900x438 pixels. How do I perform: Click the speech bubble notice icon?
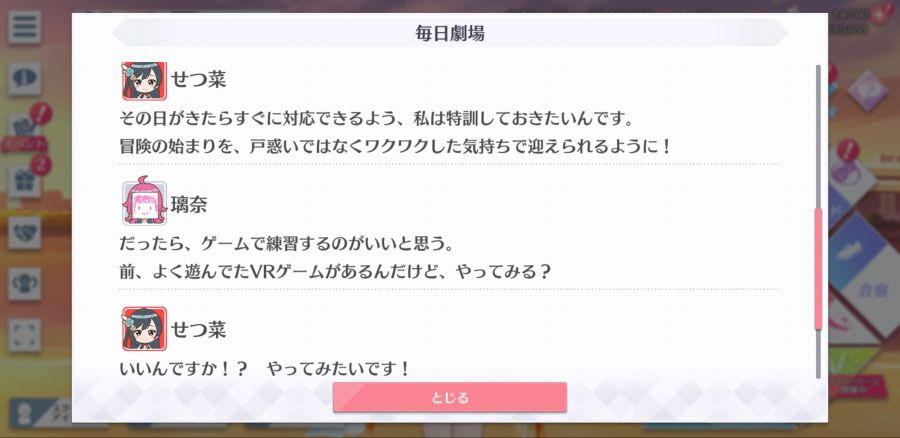tap(24, 78)
